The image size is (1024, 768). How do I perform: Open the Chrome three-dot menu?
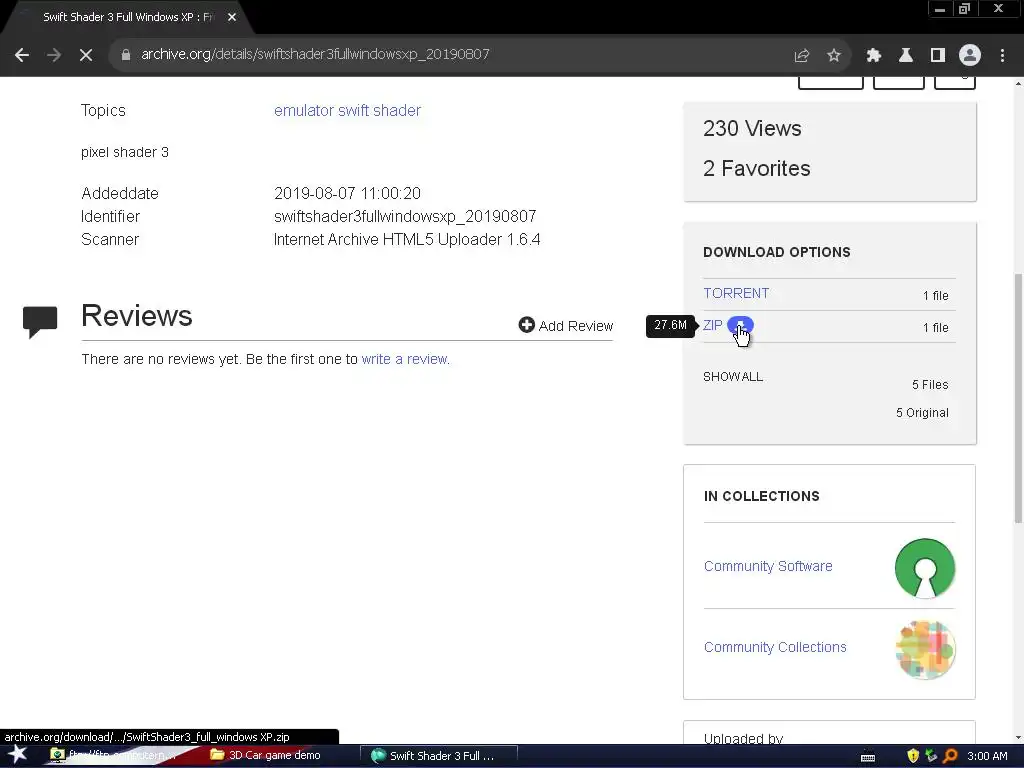point(1002,56)
